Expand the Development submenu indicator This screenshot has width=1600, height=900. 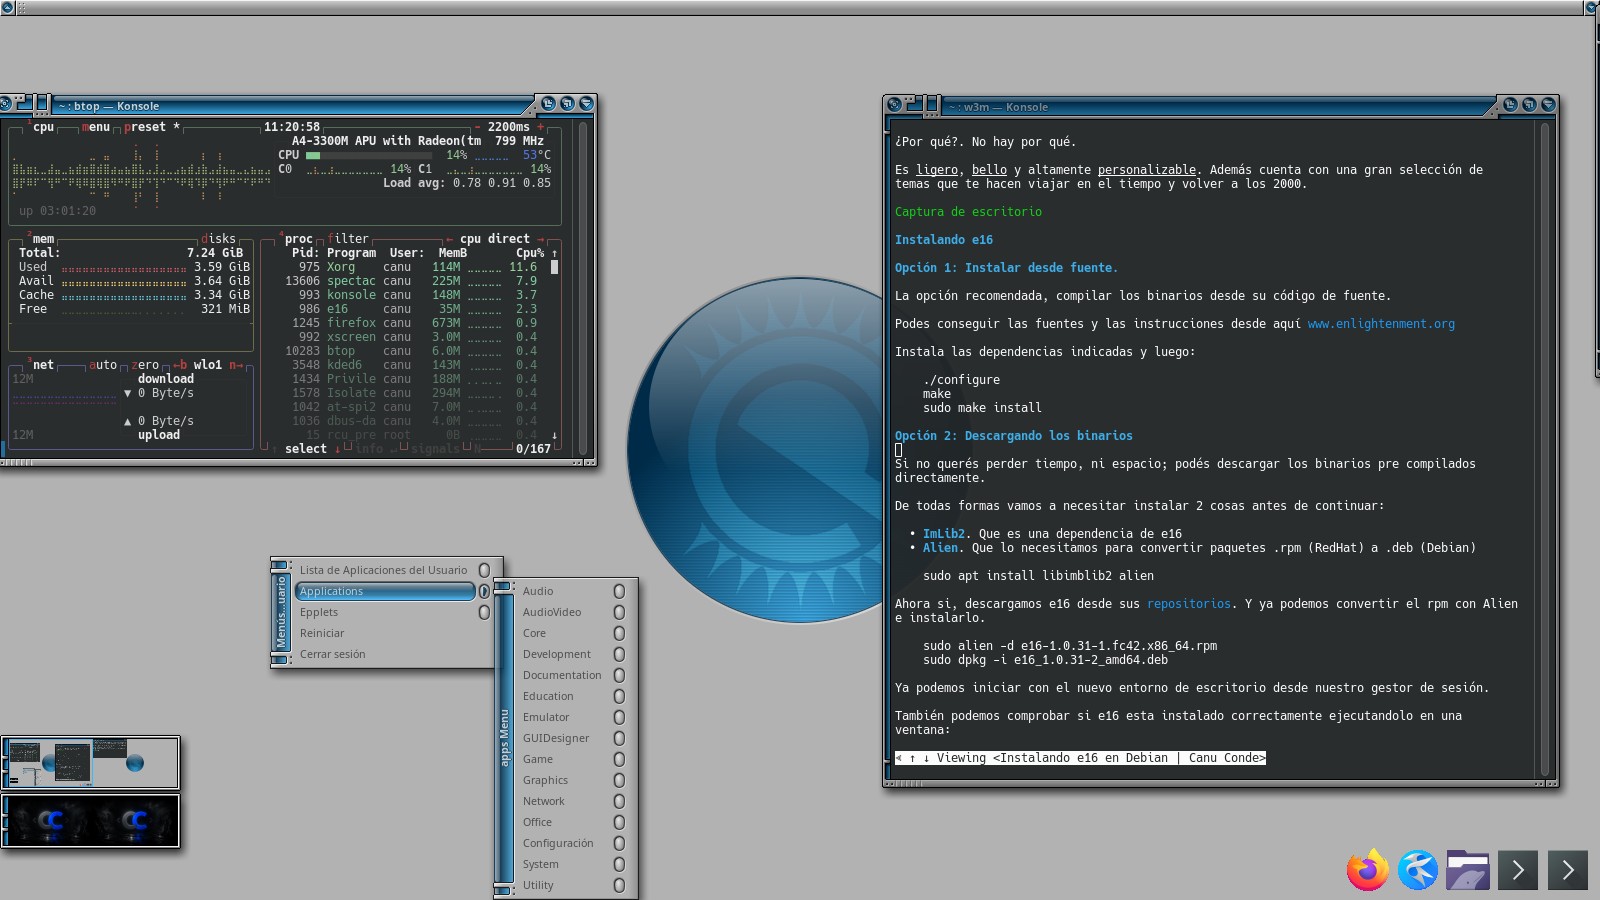click(x=619, y=654)
